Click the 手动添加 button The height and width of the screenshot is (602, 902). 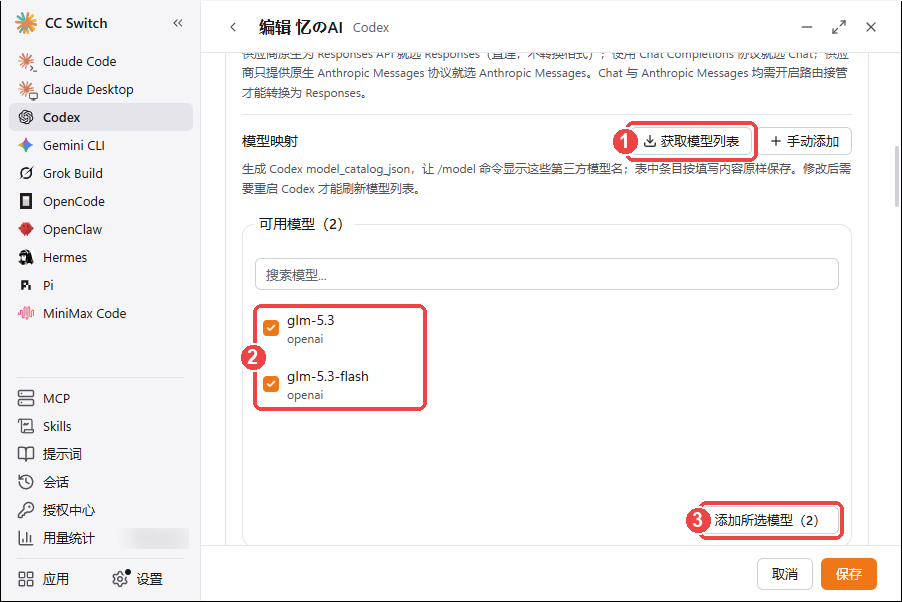[805, 141]
